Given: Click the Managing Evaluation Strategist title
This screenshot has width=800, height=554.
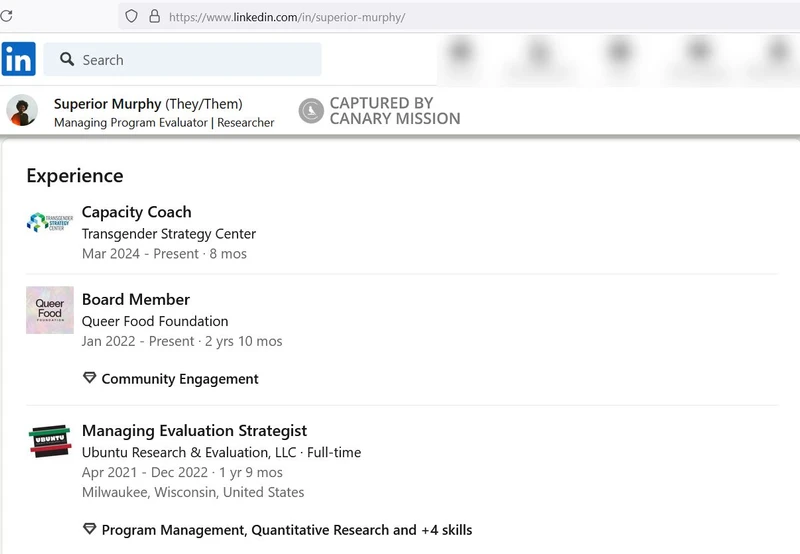Looking at the screenshot, I should [x=194, y=431].
